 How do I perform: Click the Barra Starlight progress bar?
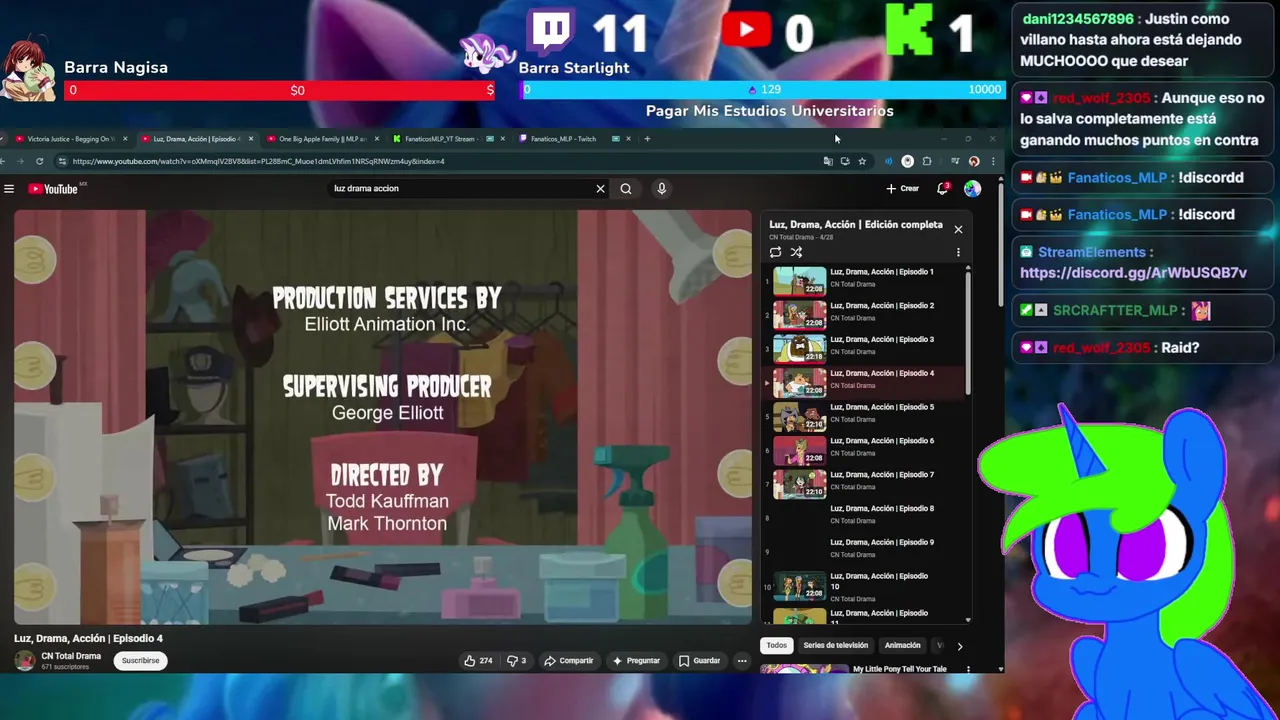[761, 90]
